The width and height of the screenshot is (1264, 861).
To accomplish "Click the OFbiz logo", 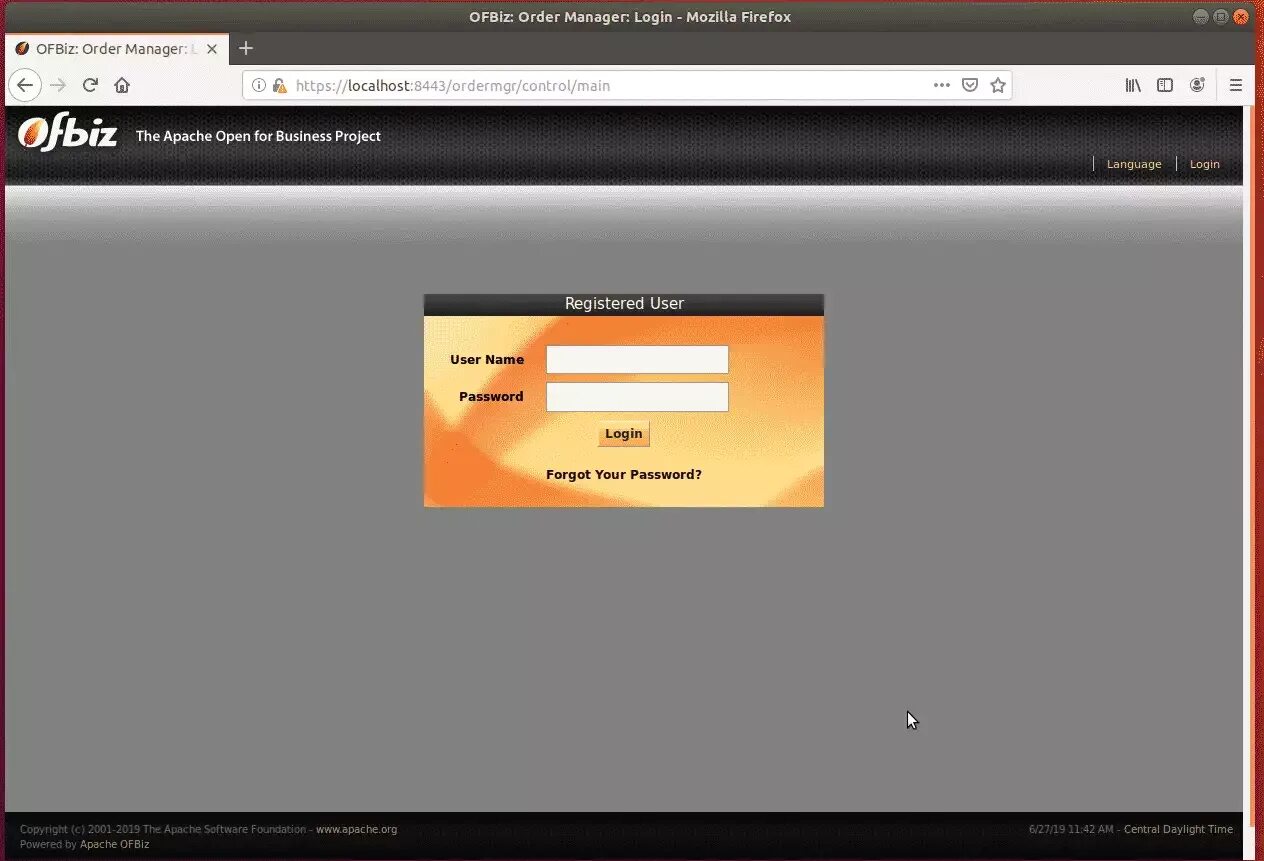I will click(66, 133).
